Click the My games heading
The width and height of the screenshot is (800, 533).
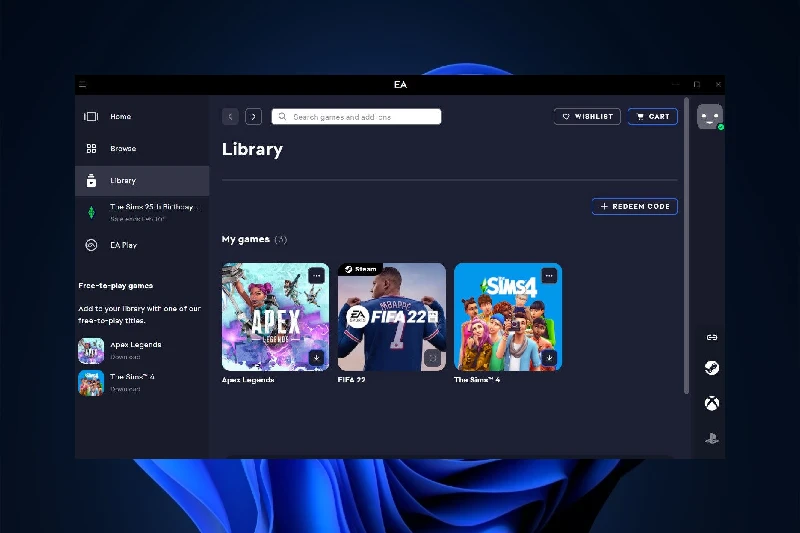tap(246, 239)
